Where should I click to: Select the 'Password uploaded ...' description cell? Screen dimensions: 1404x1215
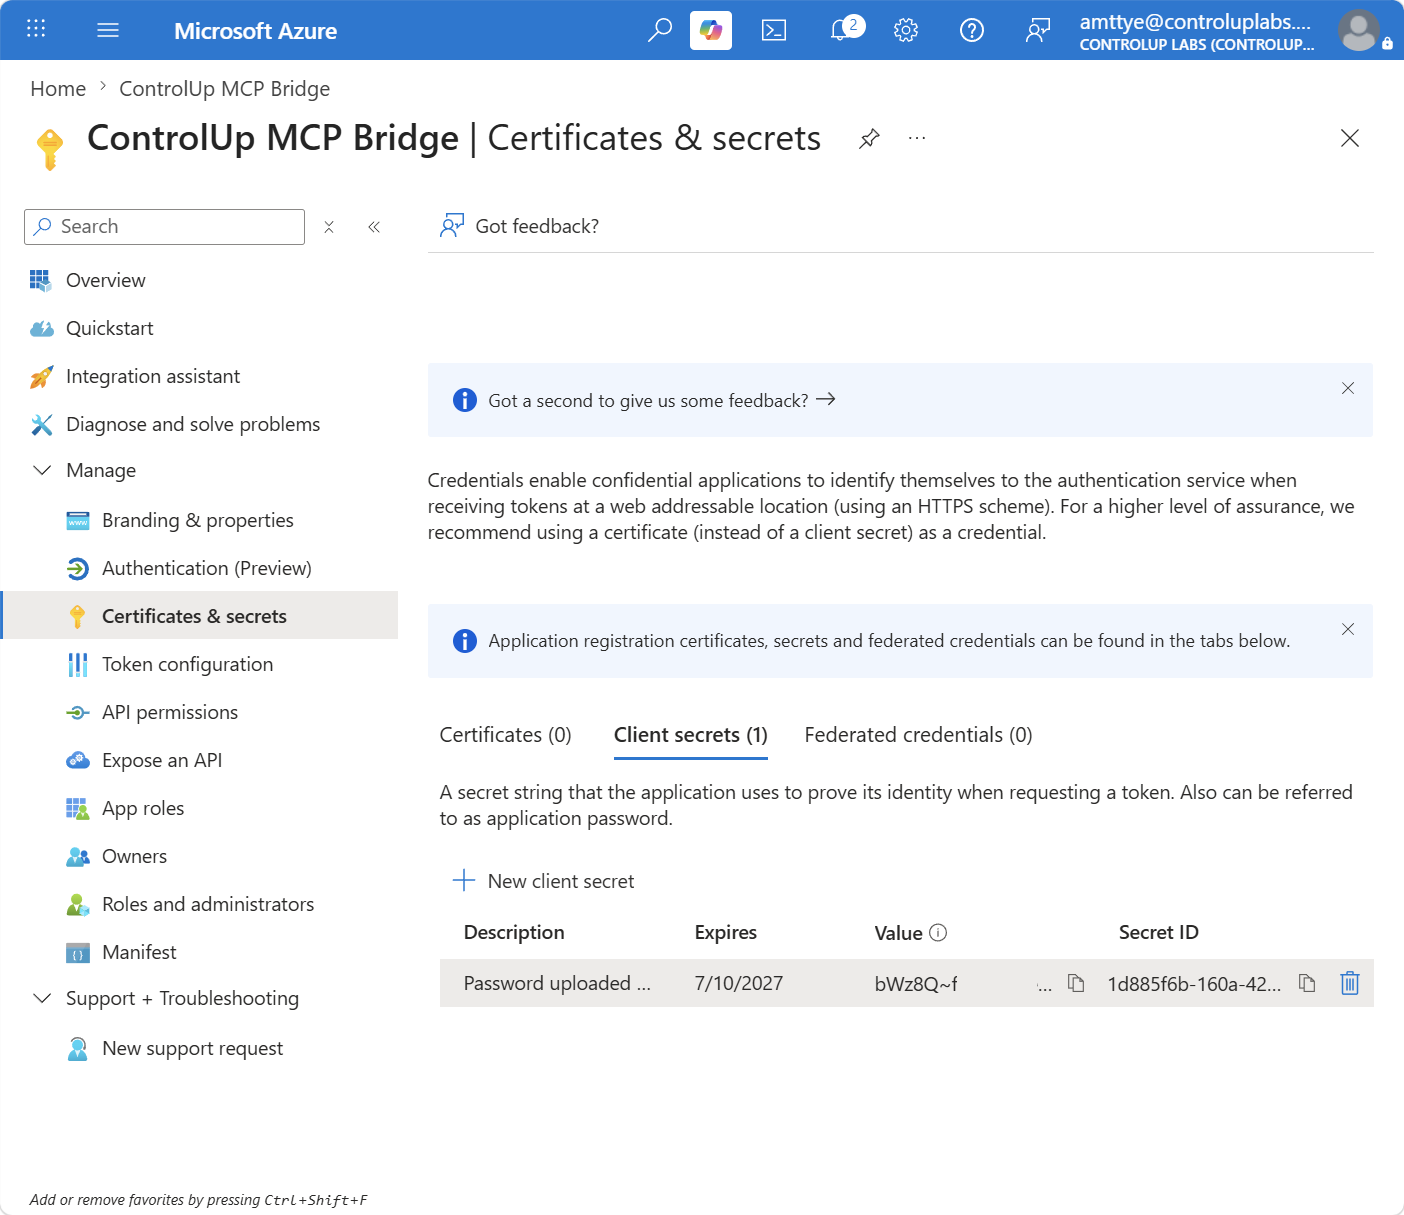557,983
